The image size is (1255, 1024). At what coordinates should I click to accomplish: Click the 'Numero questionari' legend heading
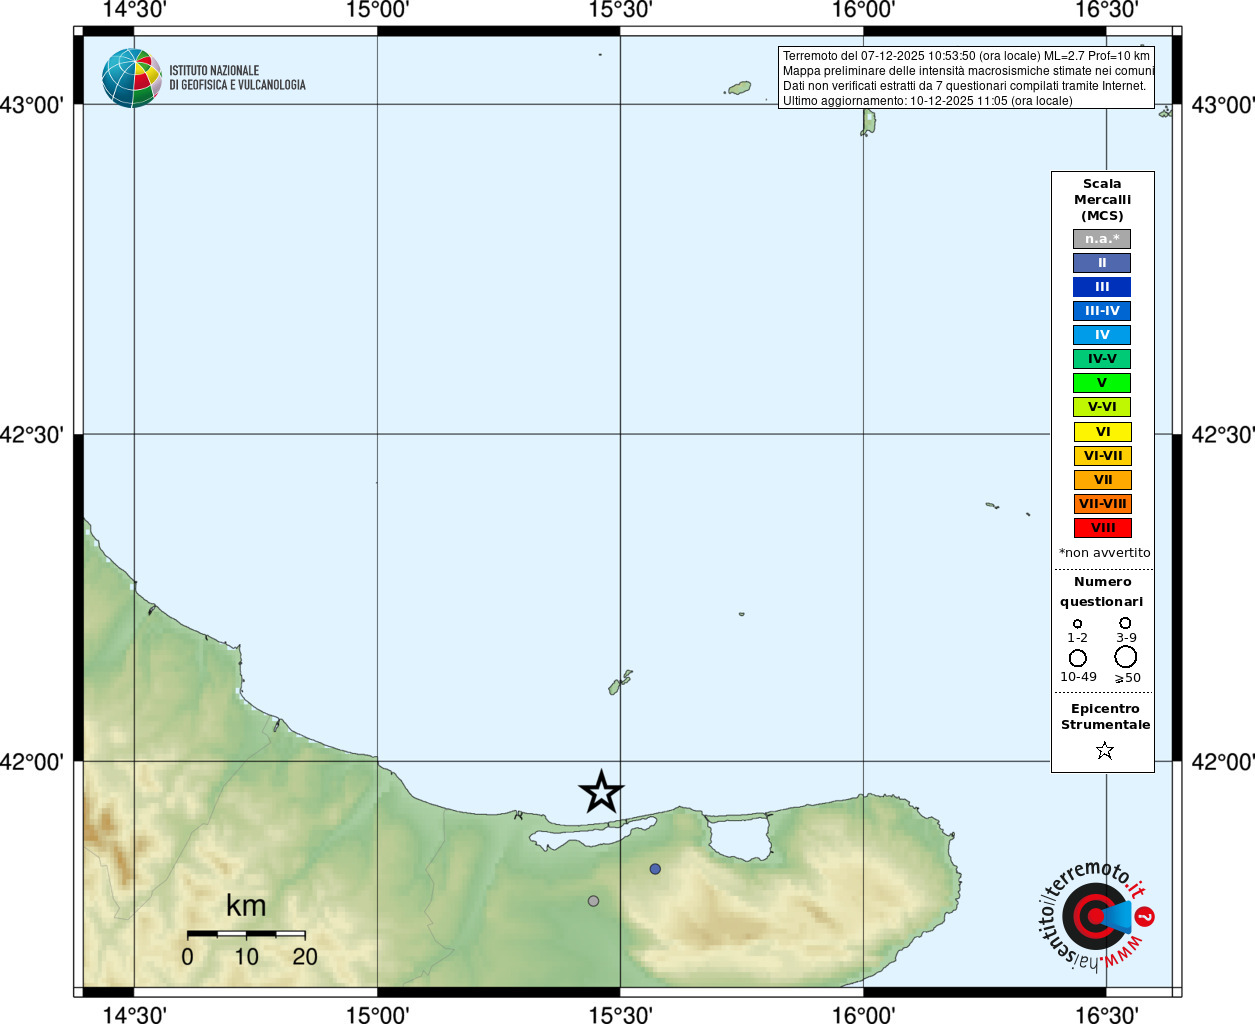[x=1102, y=592]
